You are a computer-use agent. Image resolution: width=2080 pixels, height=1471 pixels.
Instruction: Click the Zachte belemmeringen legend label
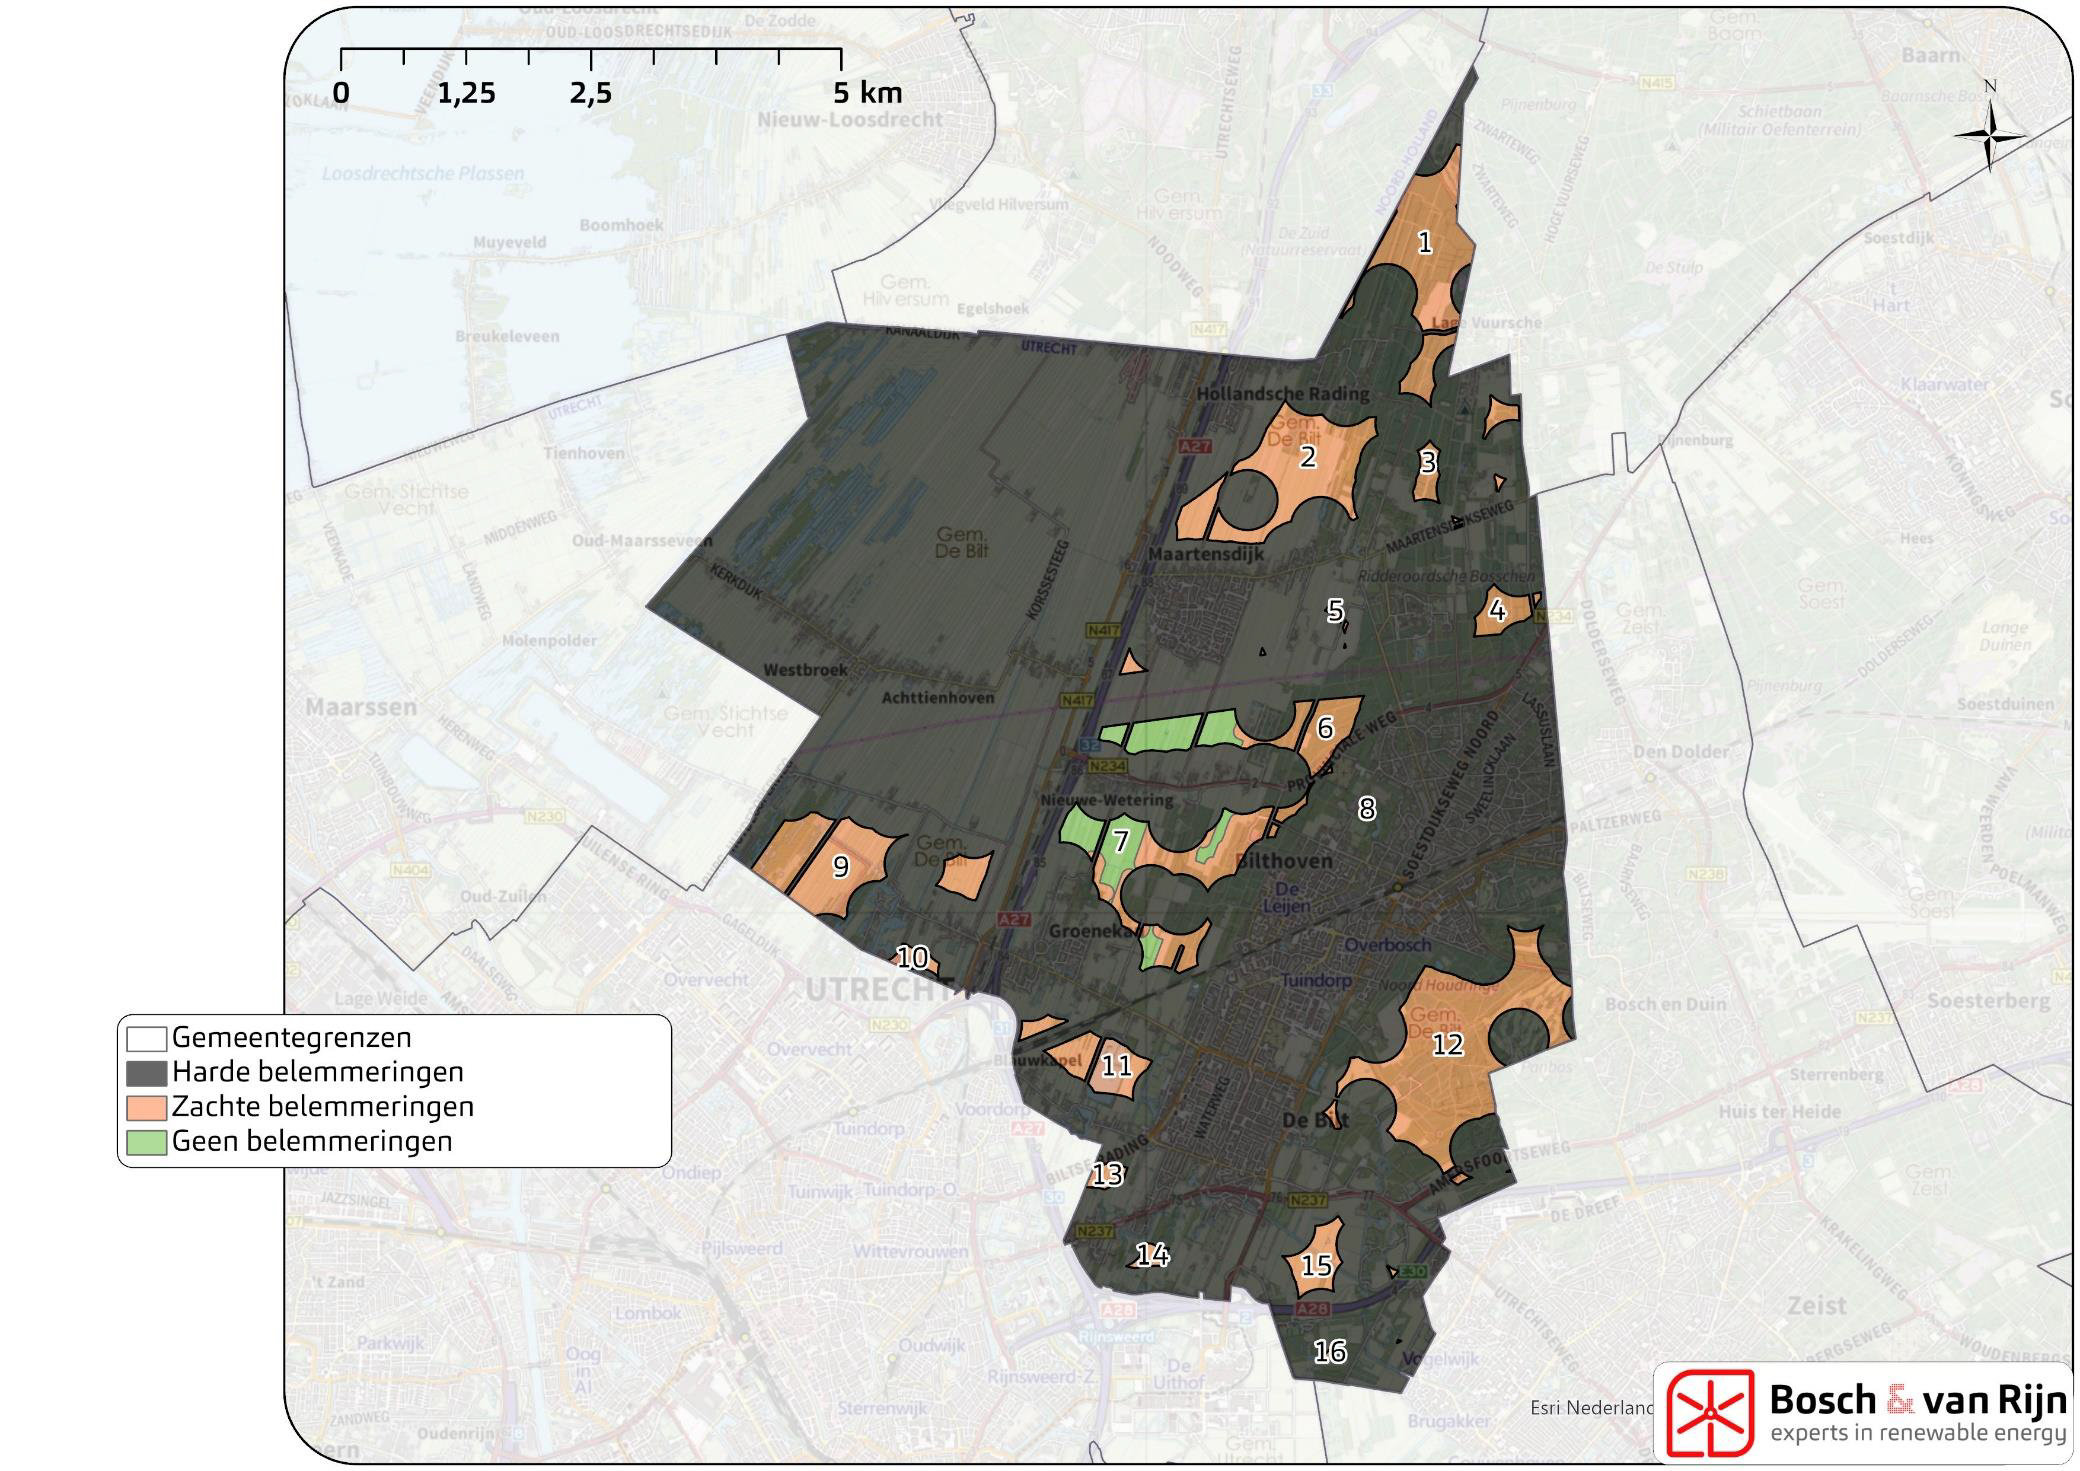322,1107
